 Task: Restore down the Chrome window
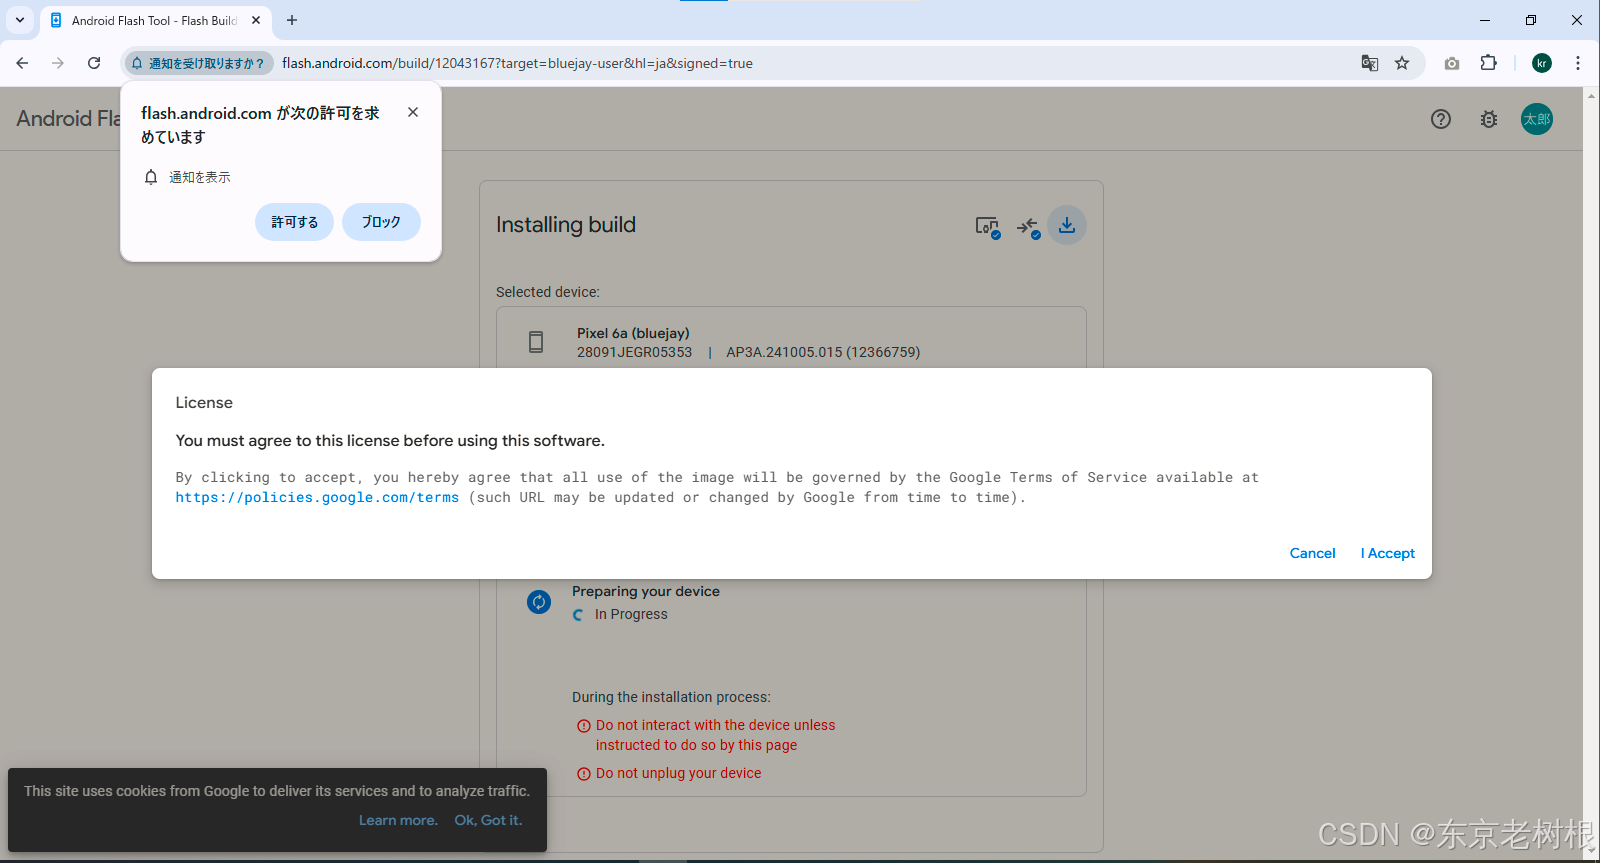tap(1531, 20)
